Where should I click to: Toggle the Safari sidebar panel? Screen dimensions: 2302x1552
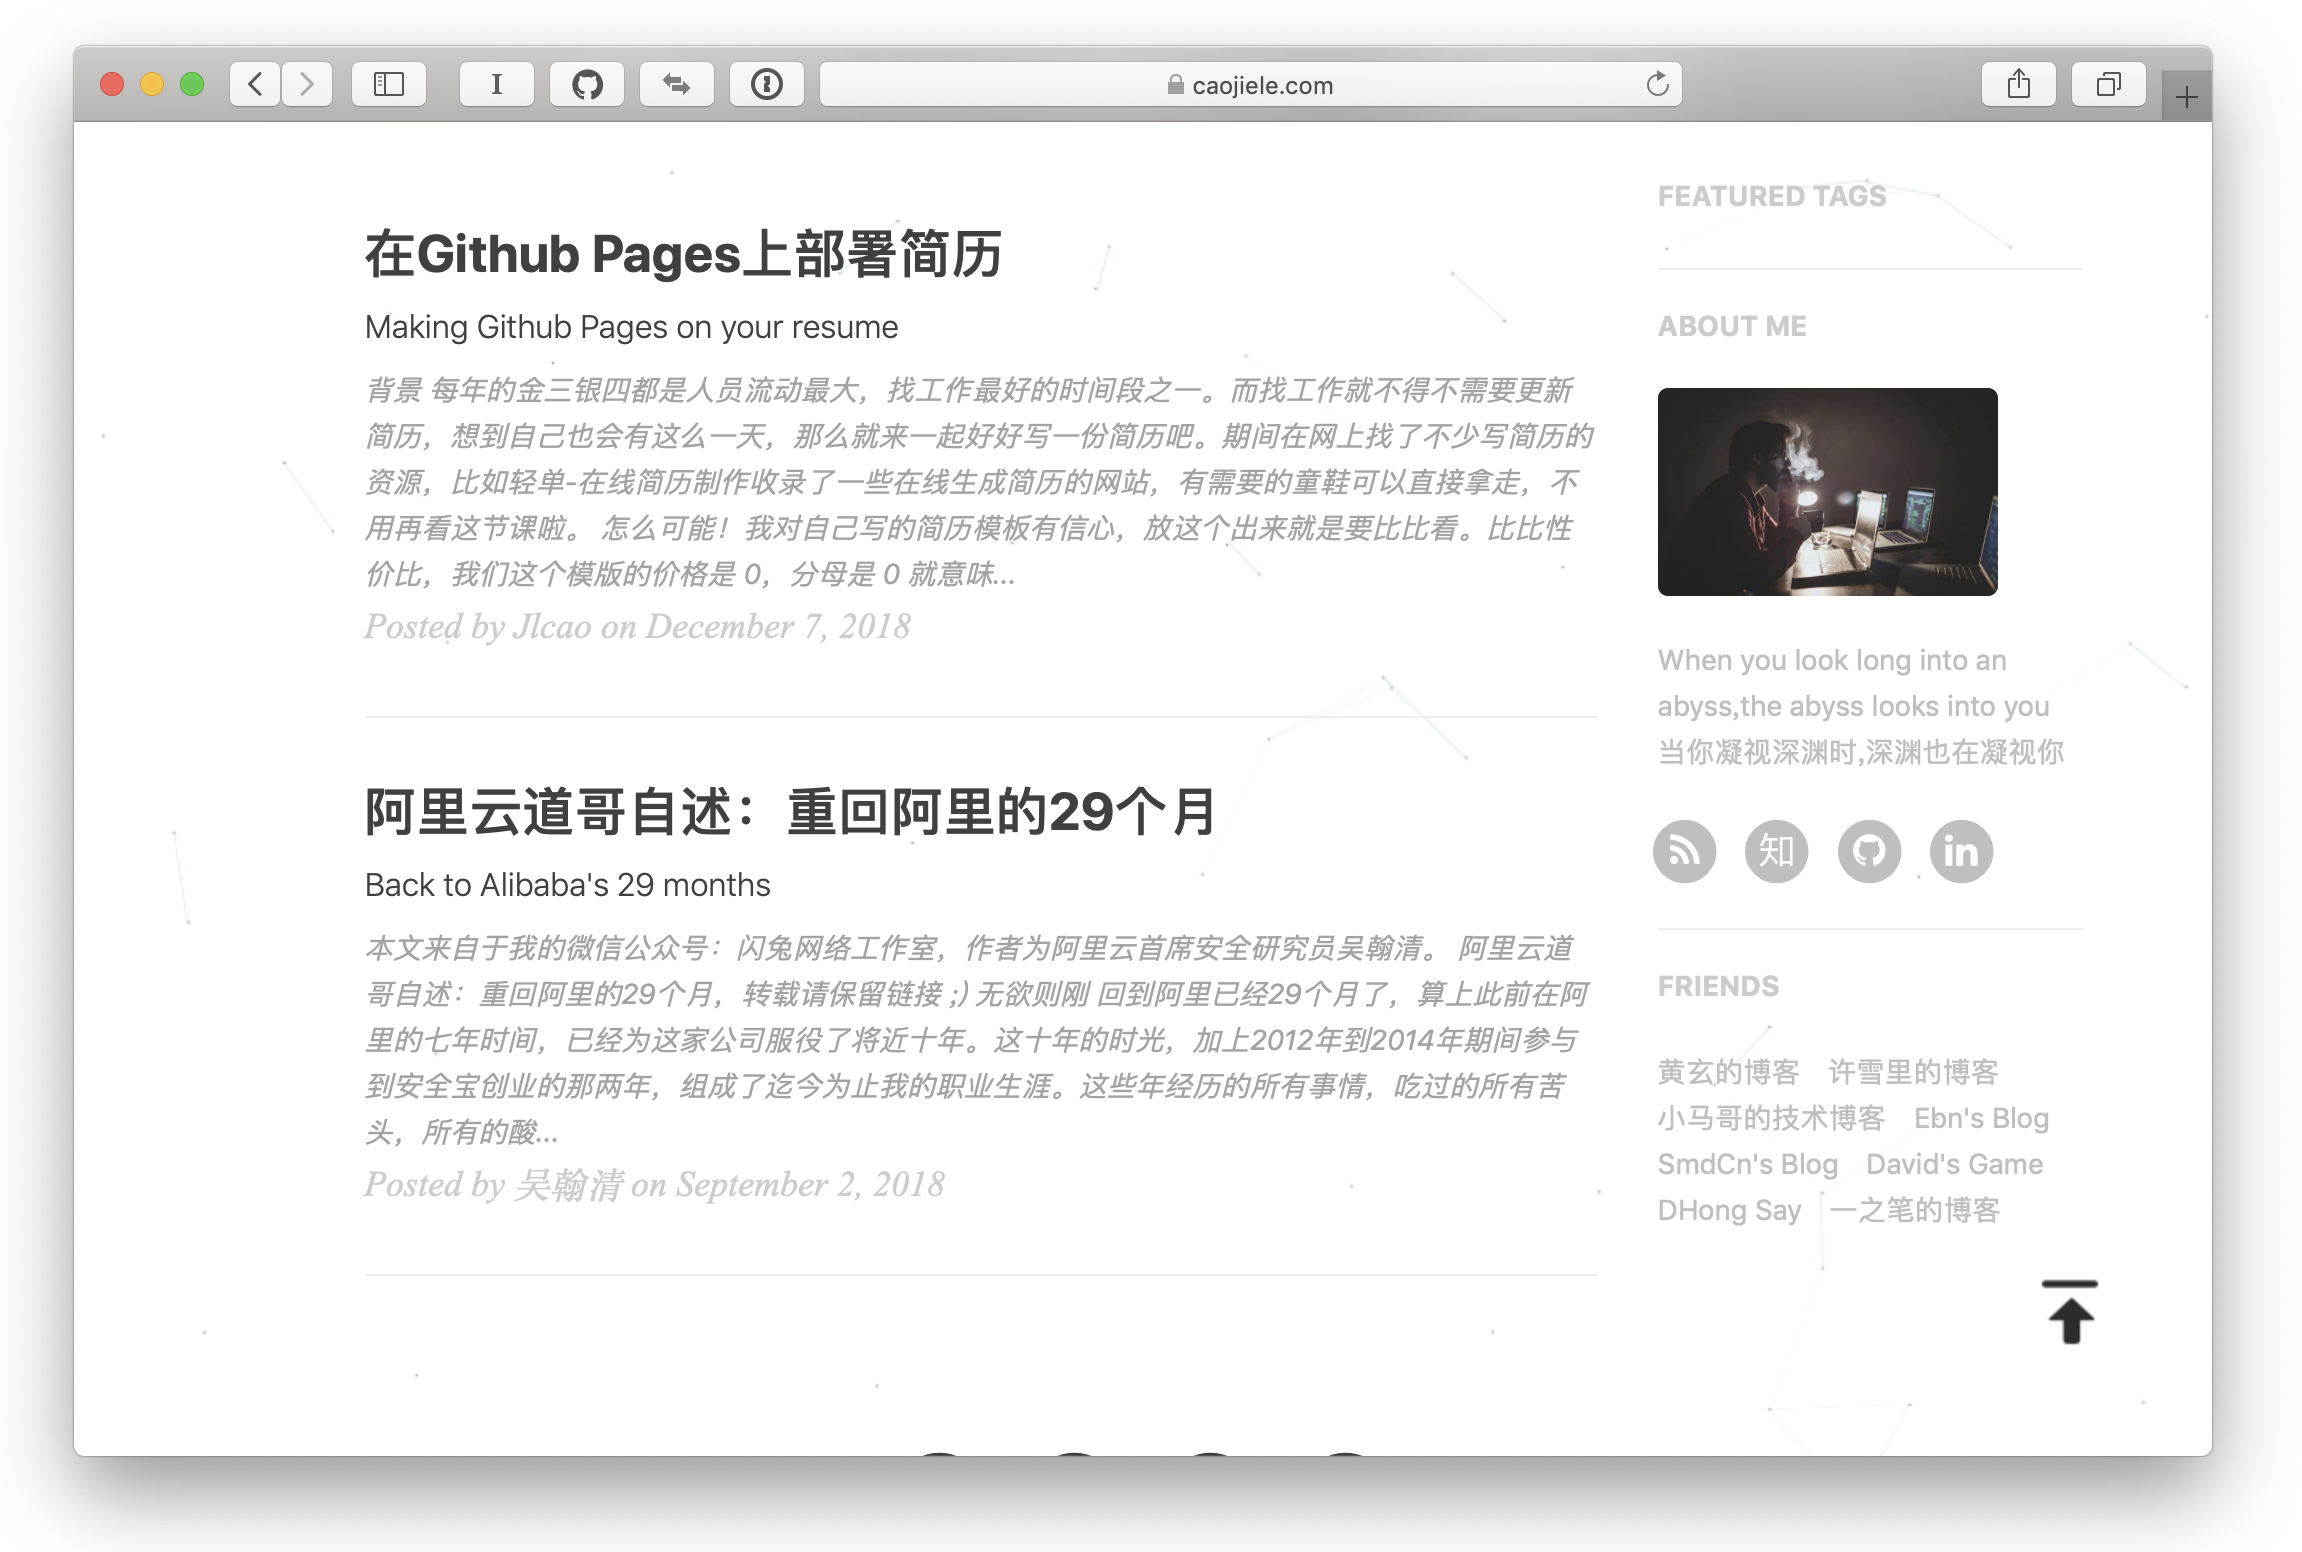click(x=389, y=84)
